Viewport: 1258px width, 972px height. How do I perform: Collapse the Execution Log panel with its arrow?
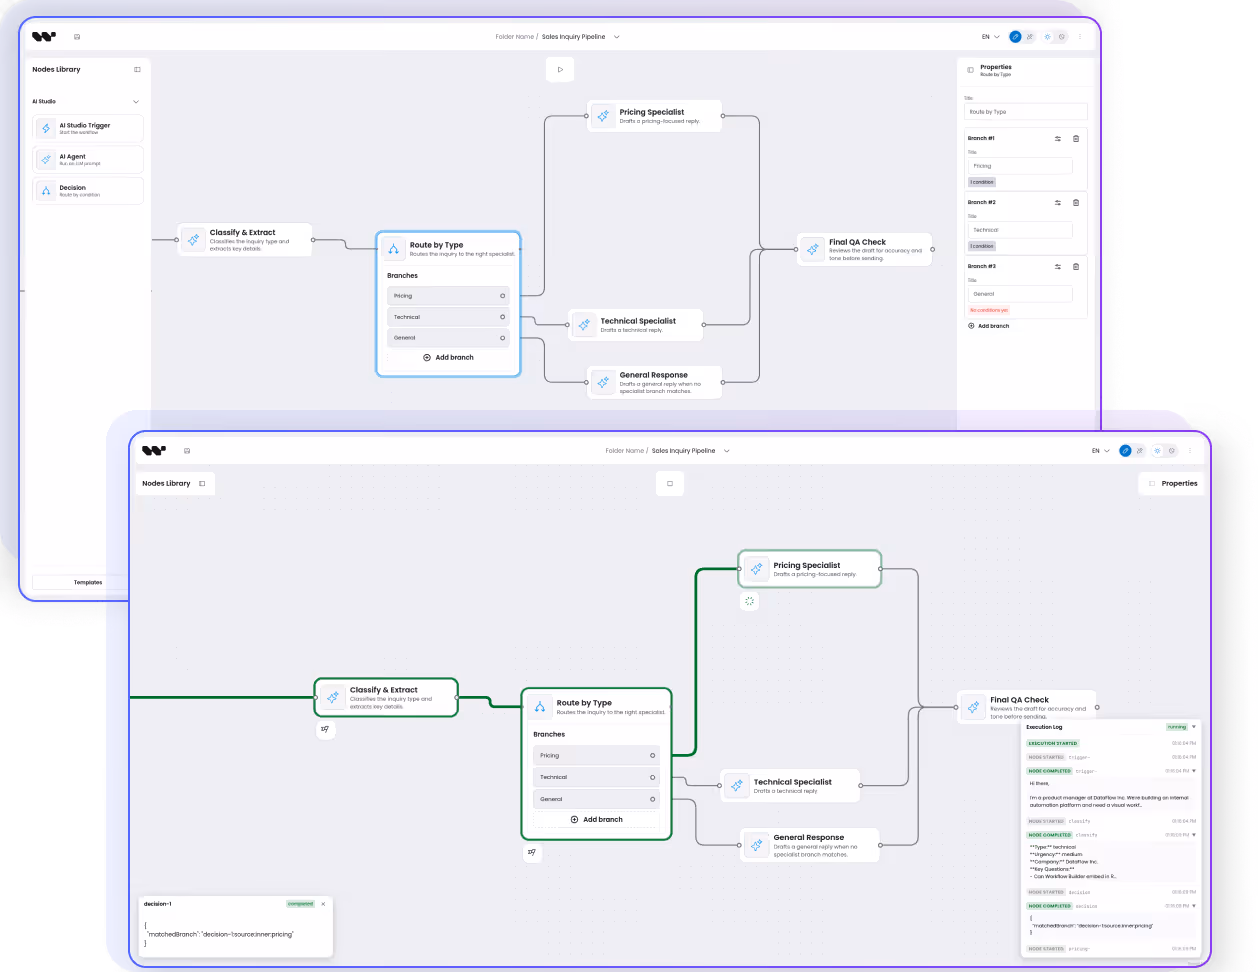point(1193,727)
